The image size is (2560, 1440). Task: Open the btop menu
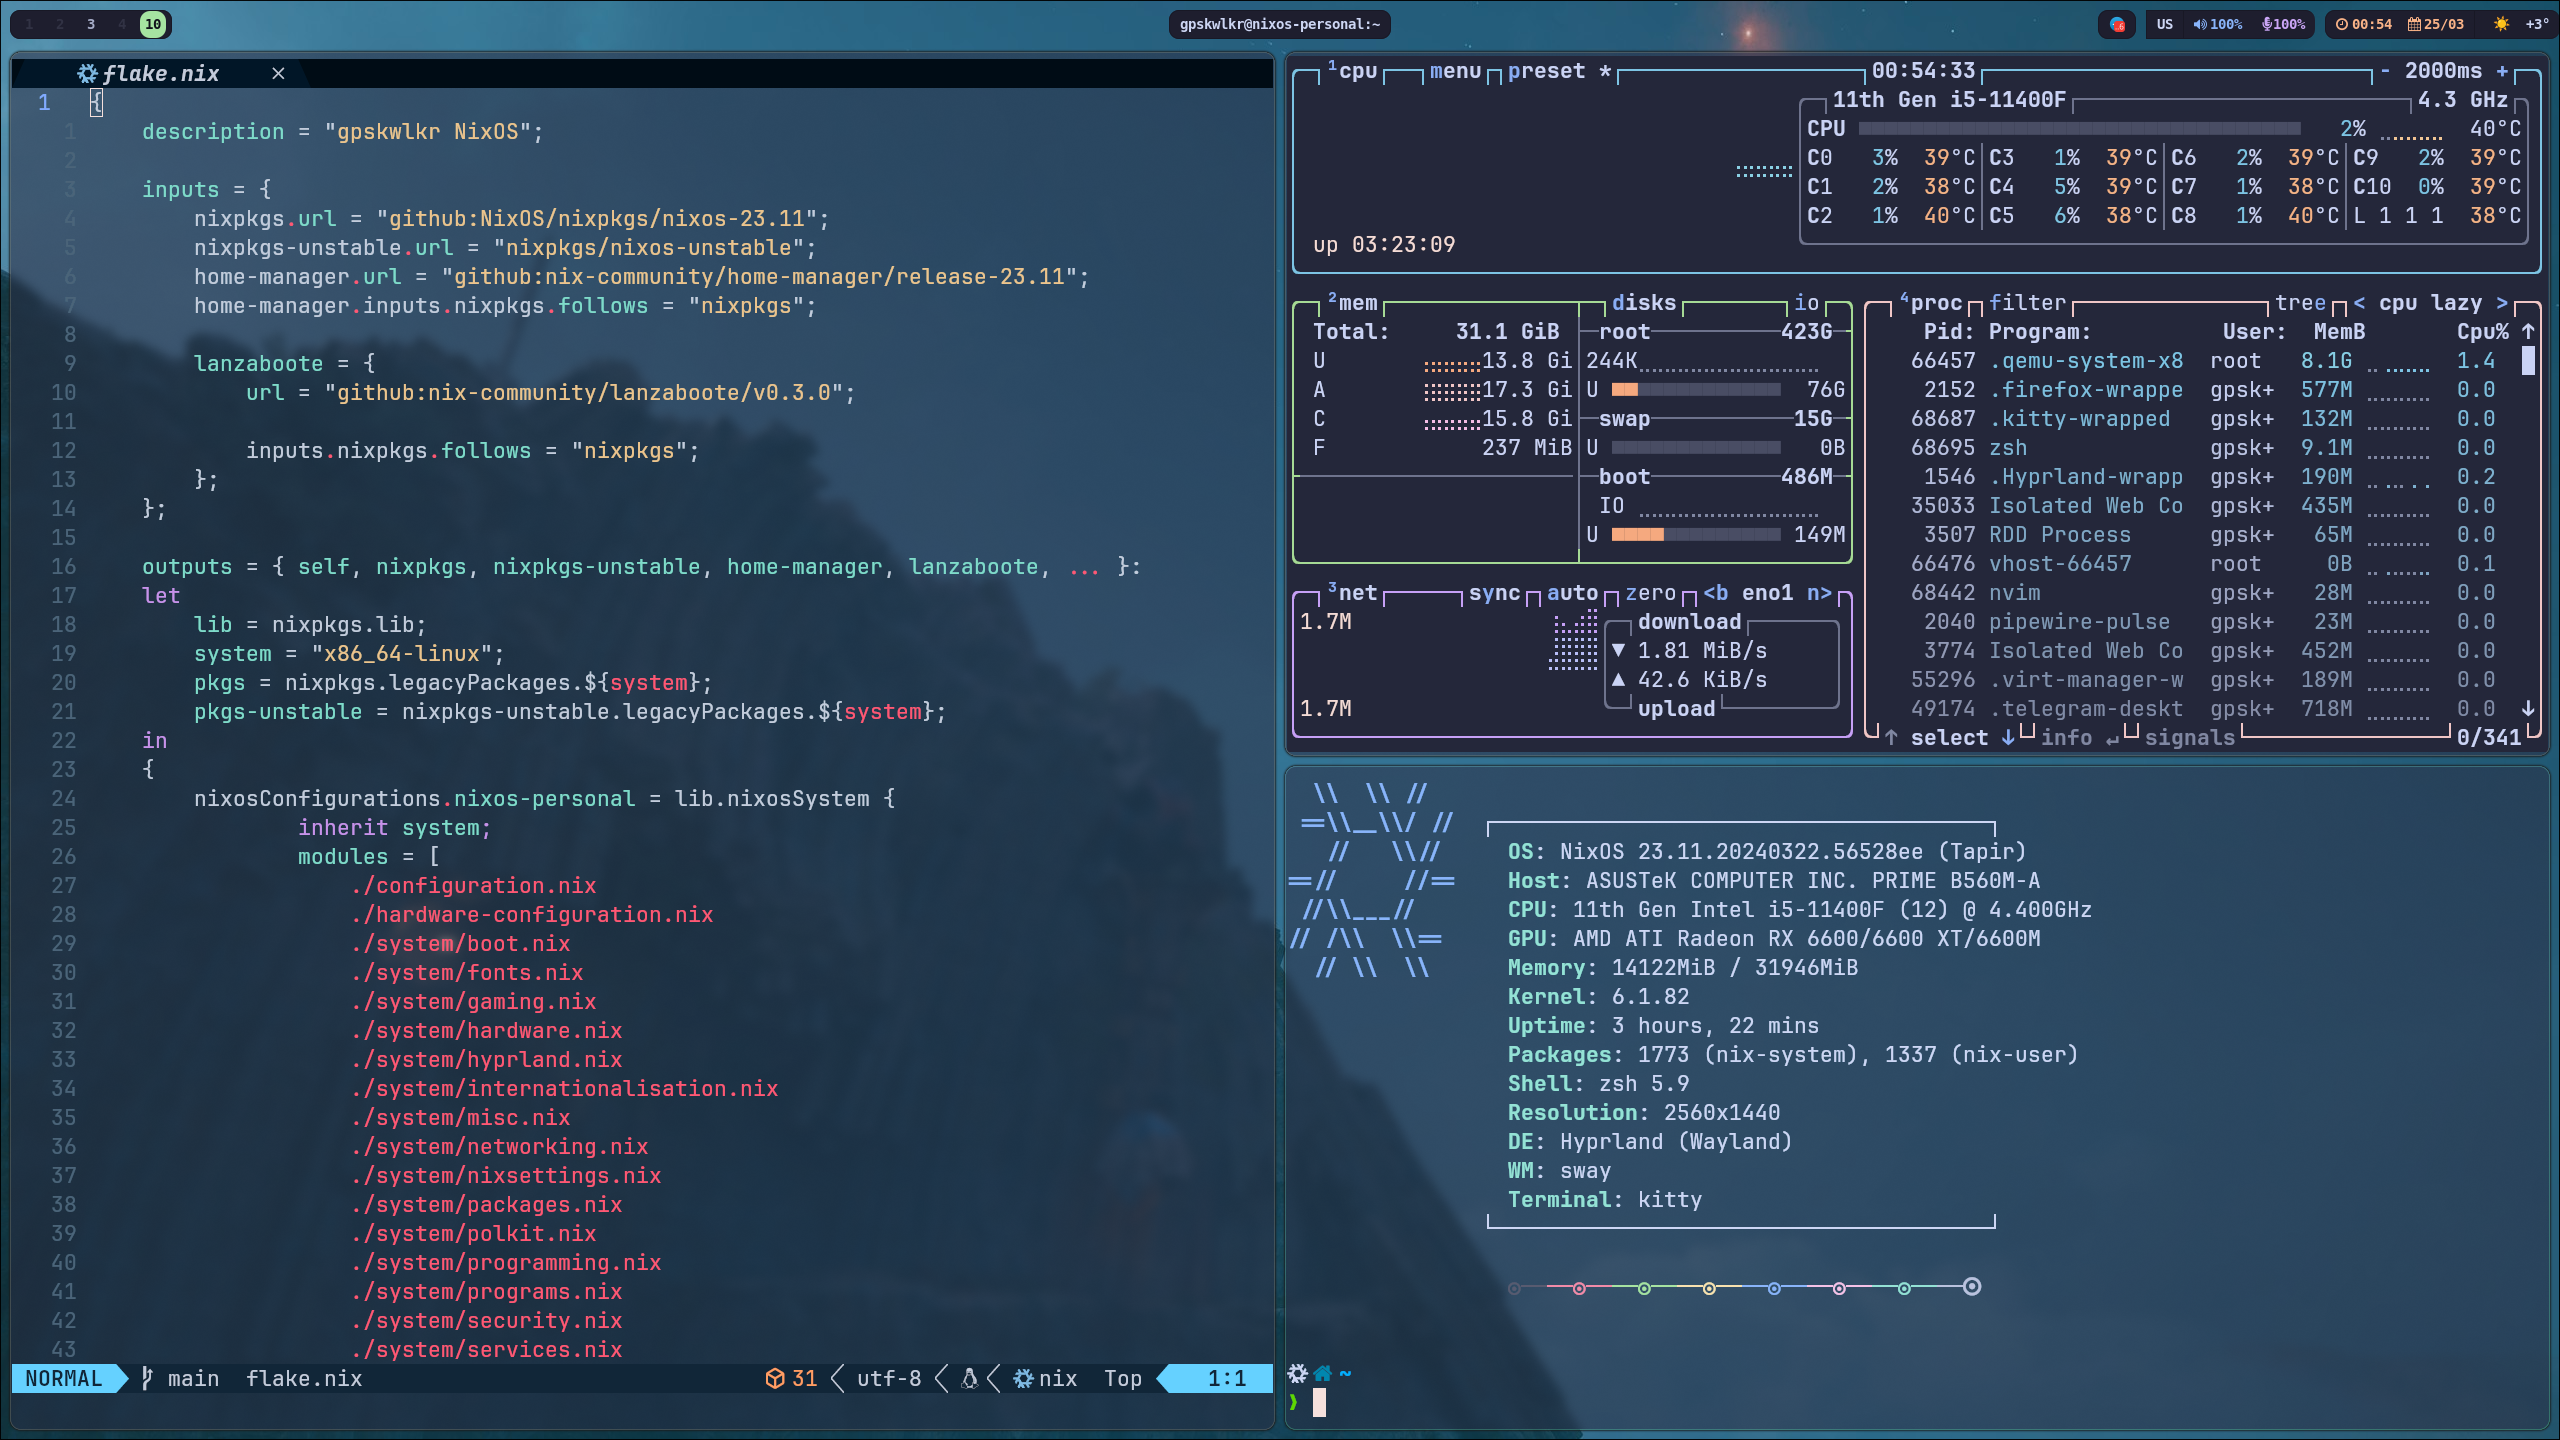click(x=1455, y=71)
